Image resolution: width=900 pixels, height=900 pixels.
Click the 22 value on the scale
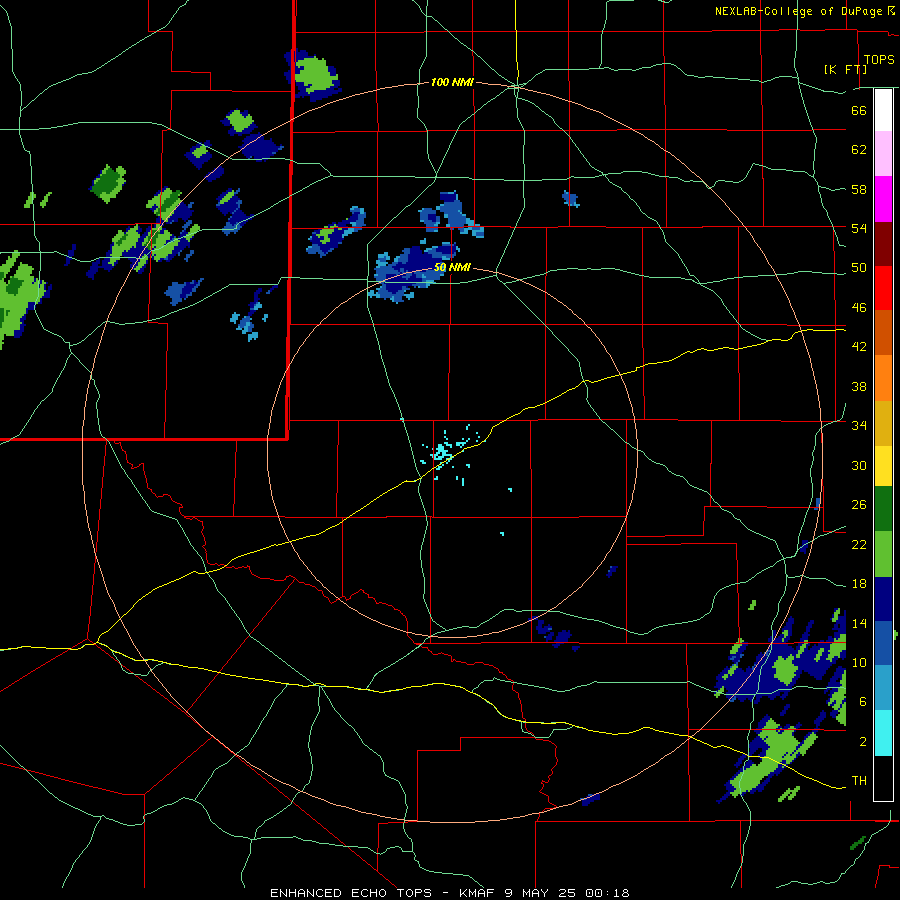[x=859, y=544]
